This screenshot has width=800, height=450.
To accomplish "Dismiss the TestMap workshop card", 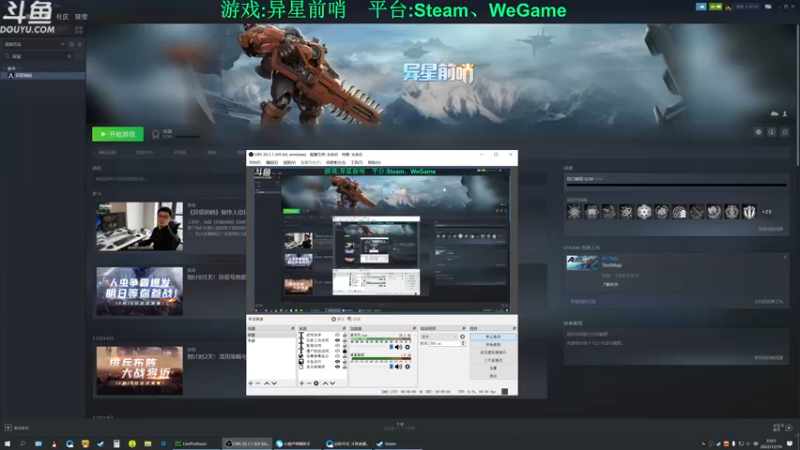I will point(785,257).
